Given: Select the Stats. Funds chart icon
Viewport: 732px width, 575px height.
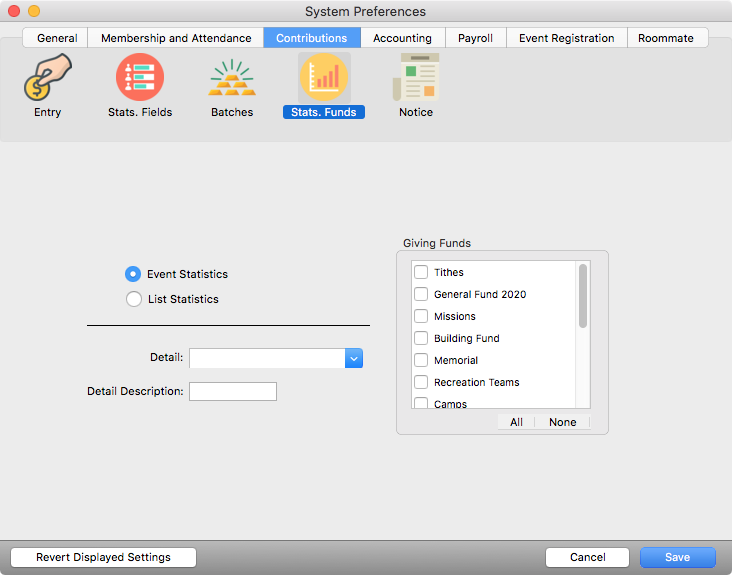Looking at the screenshot, I should click(x=324, y=79).
